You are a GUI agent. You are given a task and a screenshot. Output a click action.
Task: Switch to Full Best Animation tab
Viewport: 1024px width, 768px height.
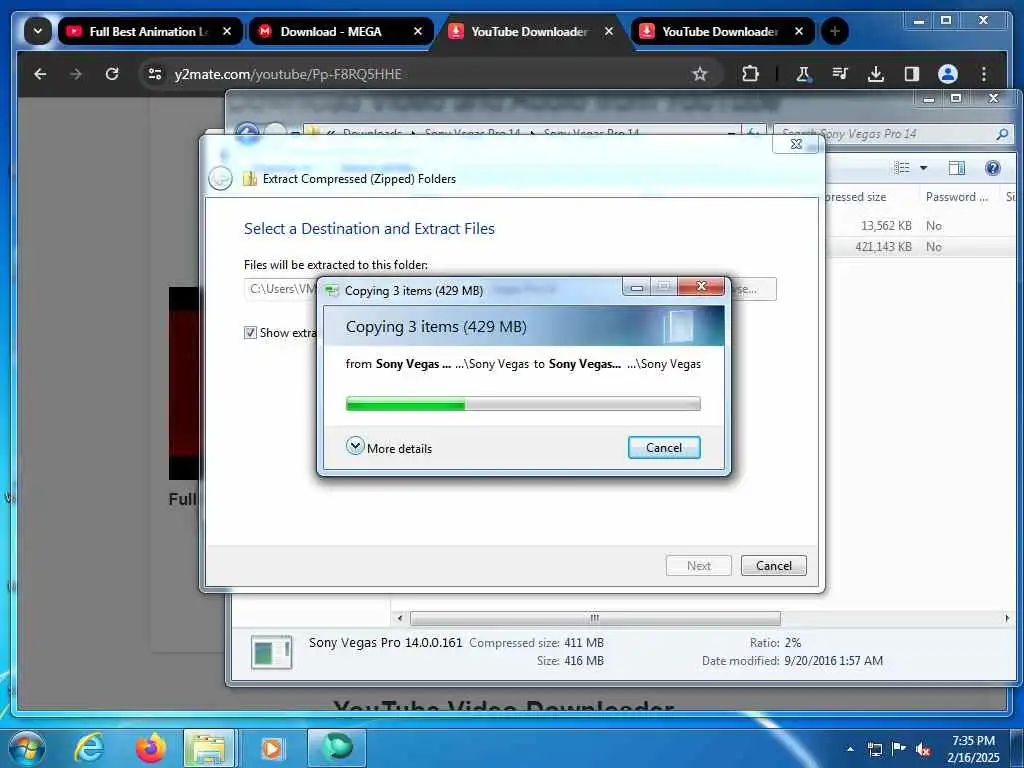(150, 31)
